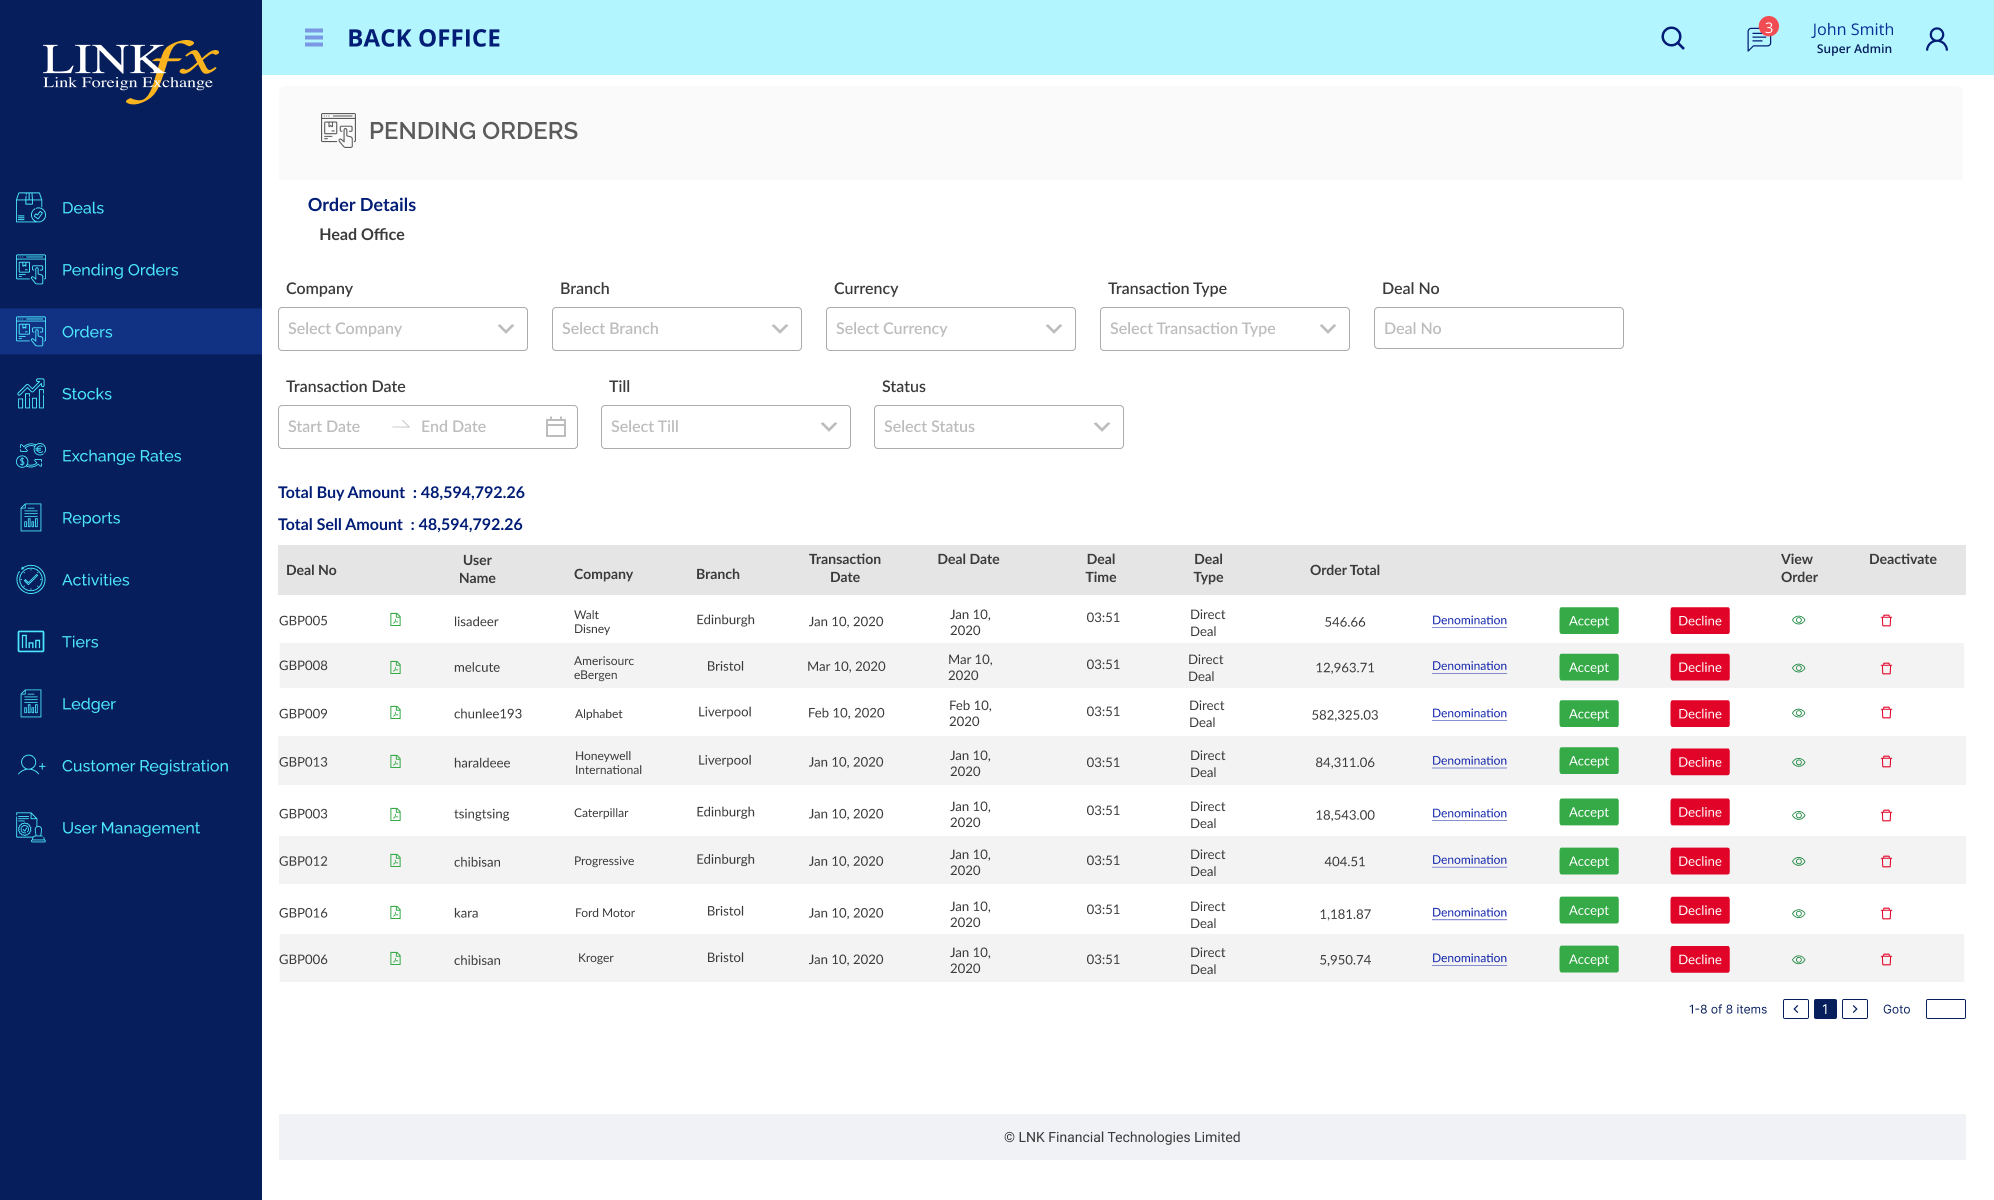View order GBP016 via eye icon
The width and height of the screenshot is (1994, 1200).
pos(1798,914)
